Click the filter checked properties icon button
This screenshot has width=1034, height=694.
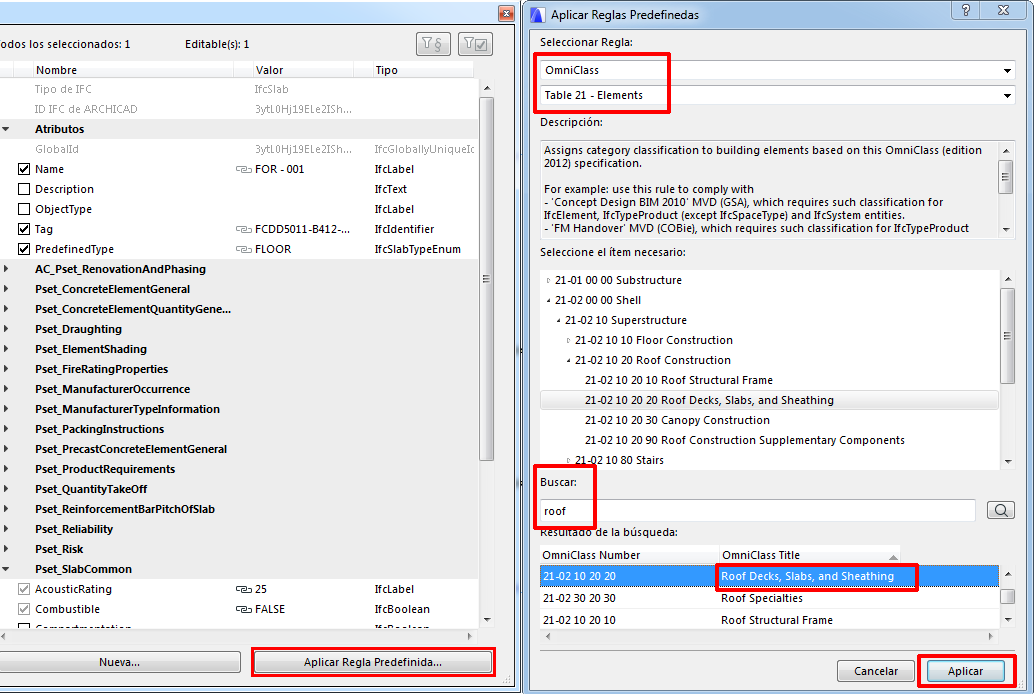475,44
